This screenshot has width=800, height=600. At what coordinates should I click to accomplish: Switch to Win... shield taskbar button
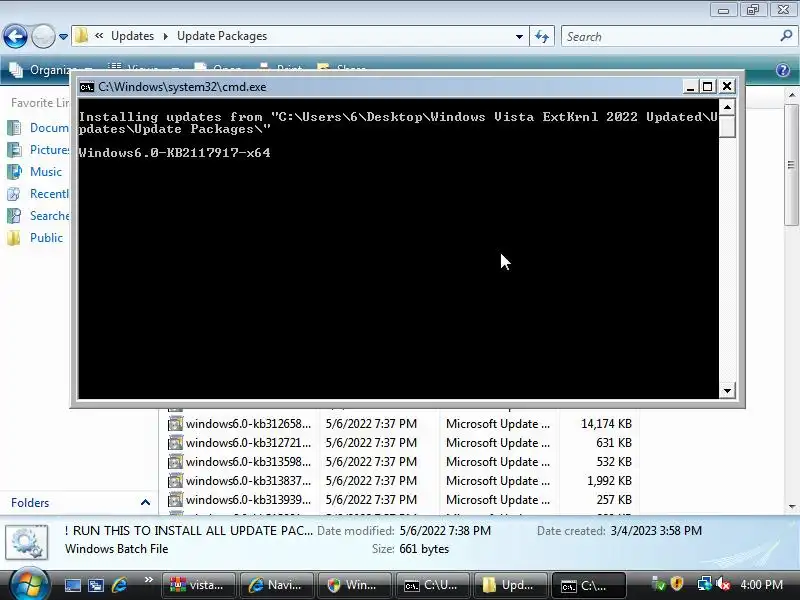point(354,585)
